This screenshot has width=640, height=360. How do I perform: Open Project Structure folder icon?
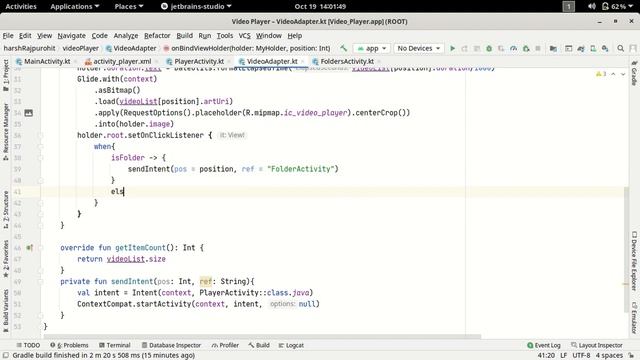coord(553,48)
